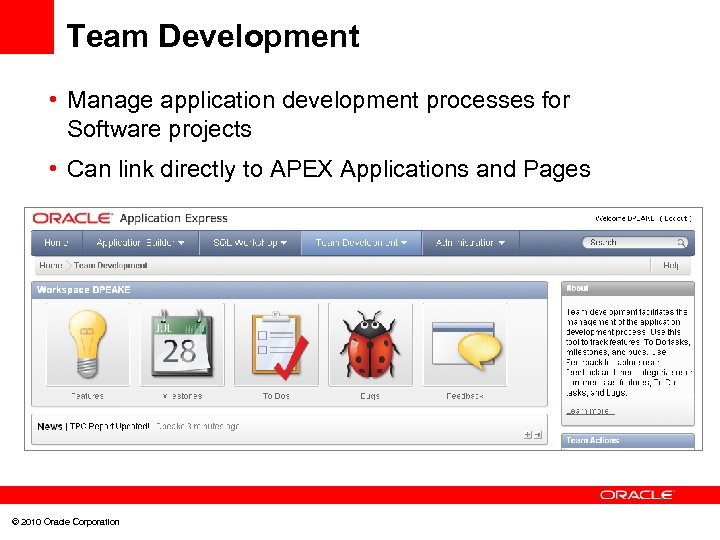The width and height of the screenshot is (720, 540).
Task: Click the Oracle logo in header
Action: click(x=72, y=218)
